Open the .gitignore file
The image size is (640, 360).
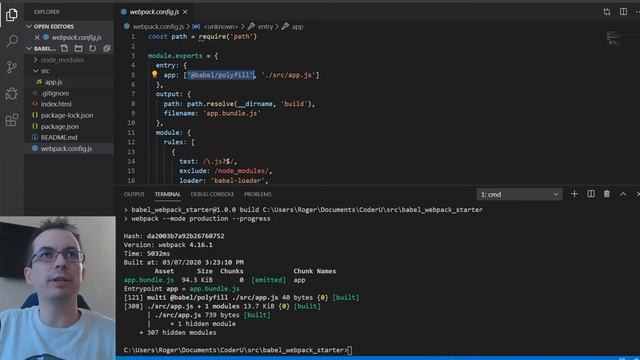55,93
